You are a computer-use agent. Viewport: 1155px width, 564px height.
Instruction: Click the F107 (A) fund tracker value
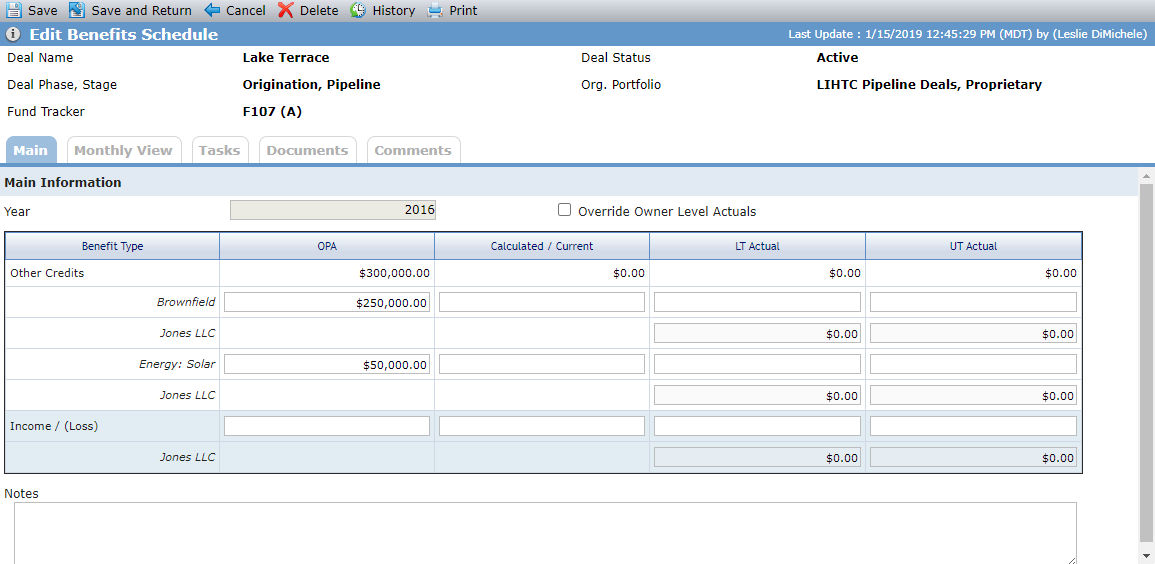tap(272, 112)
